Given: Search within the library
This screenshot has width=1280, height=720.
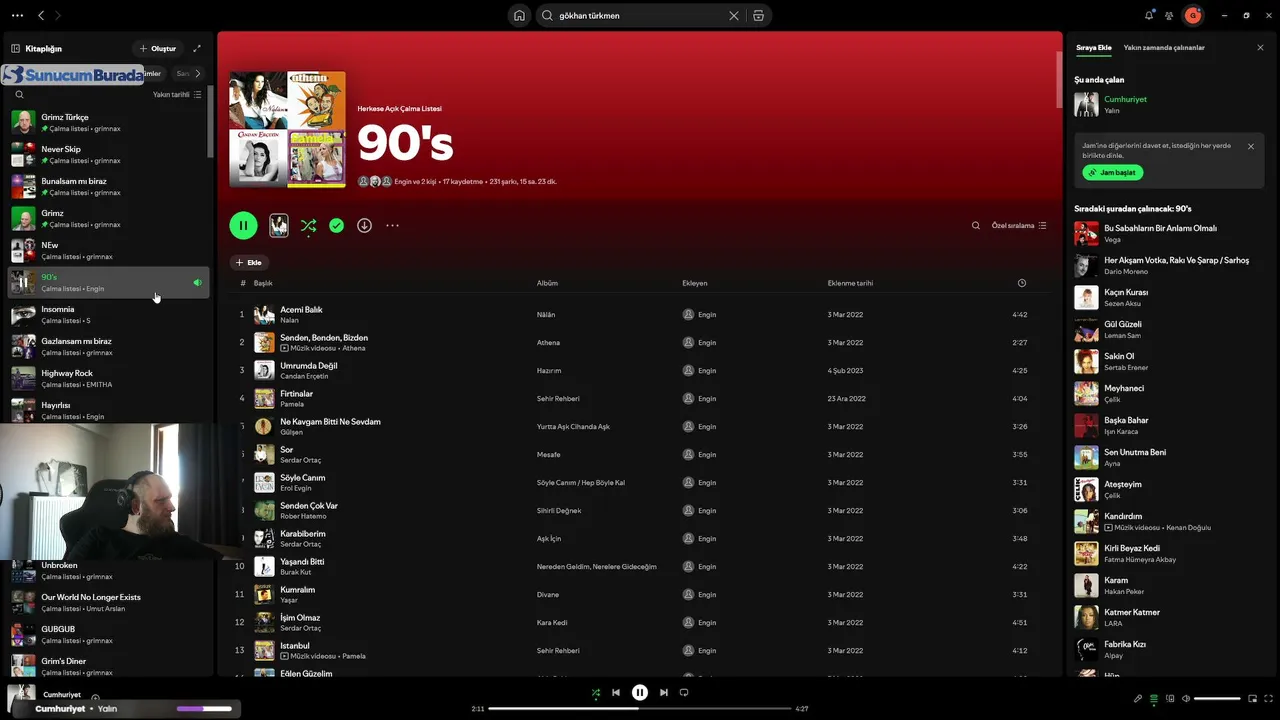Looking at the screenshot, I should tap(19, 95).
